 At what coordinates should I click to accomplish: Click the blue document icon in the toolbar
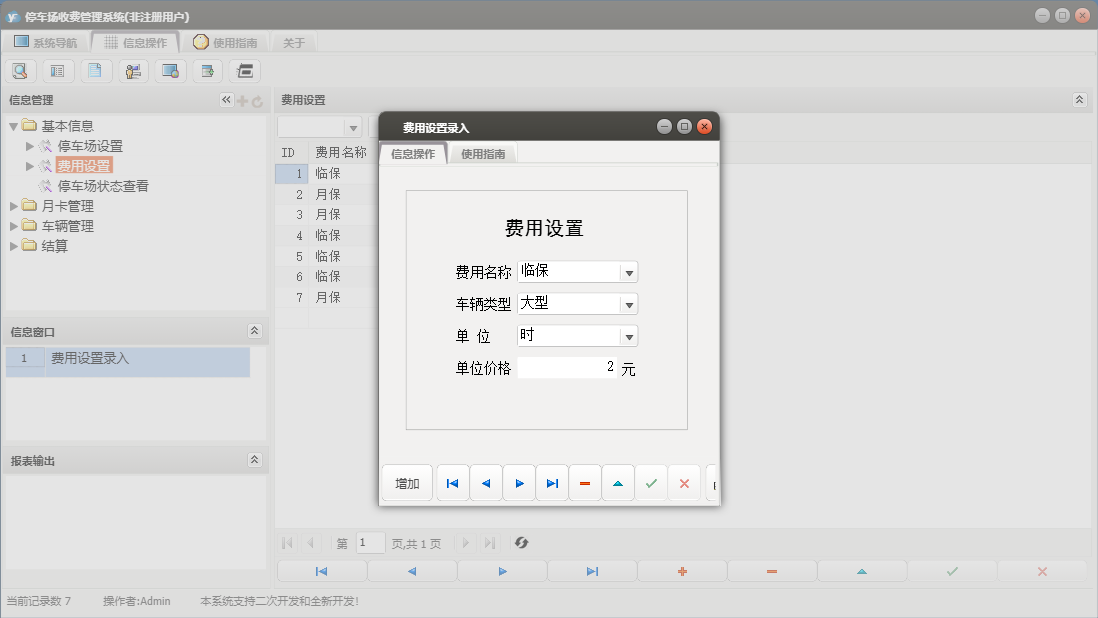point(95,71)
